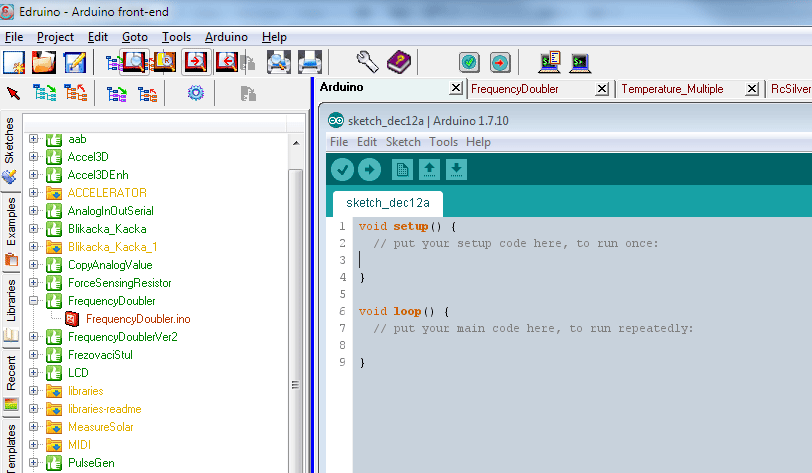
Task: Open the plain terminal laptop icon
Action: tap(580, 63)
